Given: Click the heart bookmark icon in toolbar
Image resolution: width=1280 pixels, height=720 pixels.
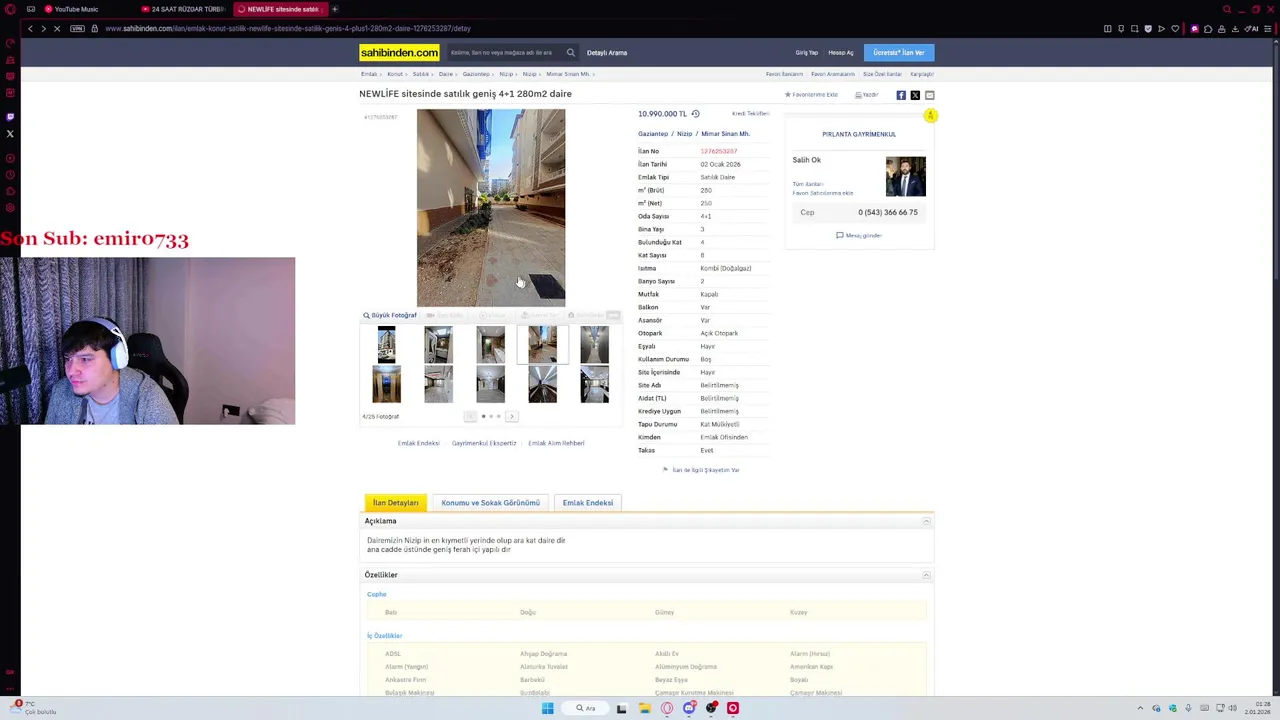Looking at the screenshot, I should click(x=1175, y=28).
